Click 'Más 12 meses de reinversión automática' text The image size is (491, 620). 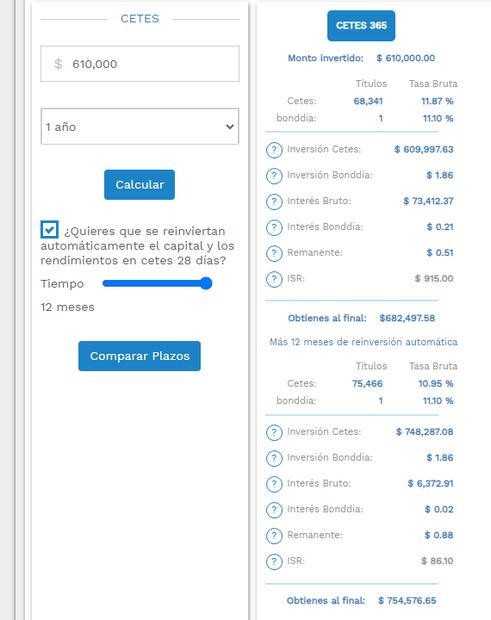[363, 342]
